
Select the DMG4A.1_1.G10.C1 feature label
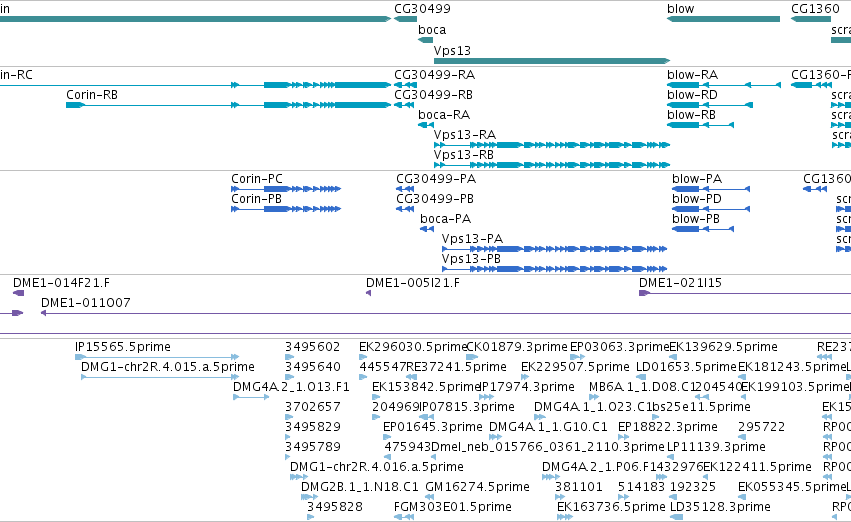[548, 427]
